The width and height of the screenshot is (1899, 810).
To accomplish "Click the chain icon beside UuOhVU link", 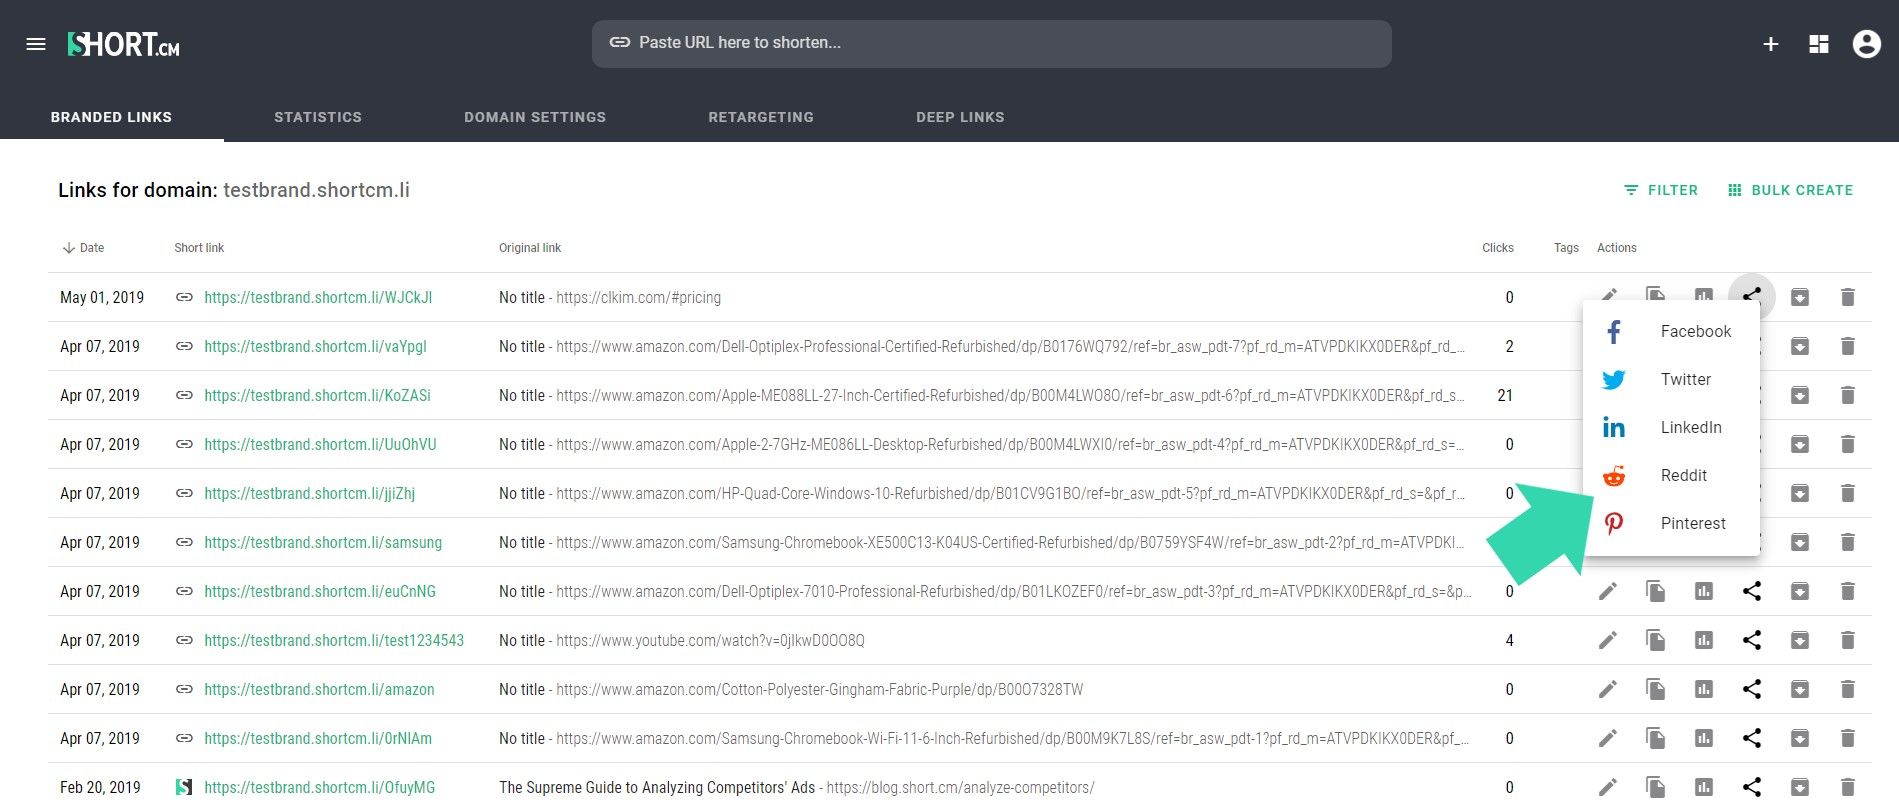I will [x=184, y=444].
